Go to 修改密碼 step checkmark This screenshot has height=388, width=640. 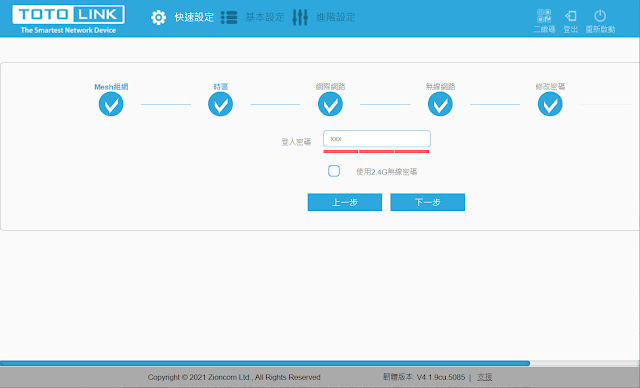550,104
